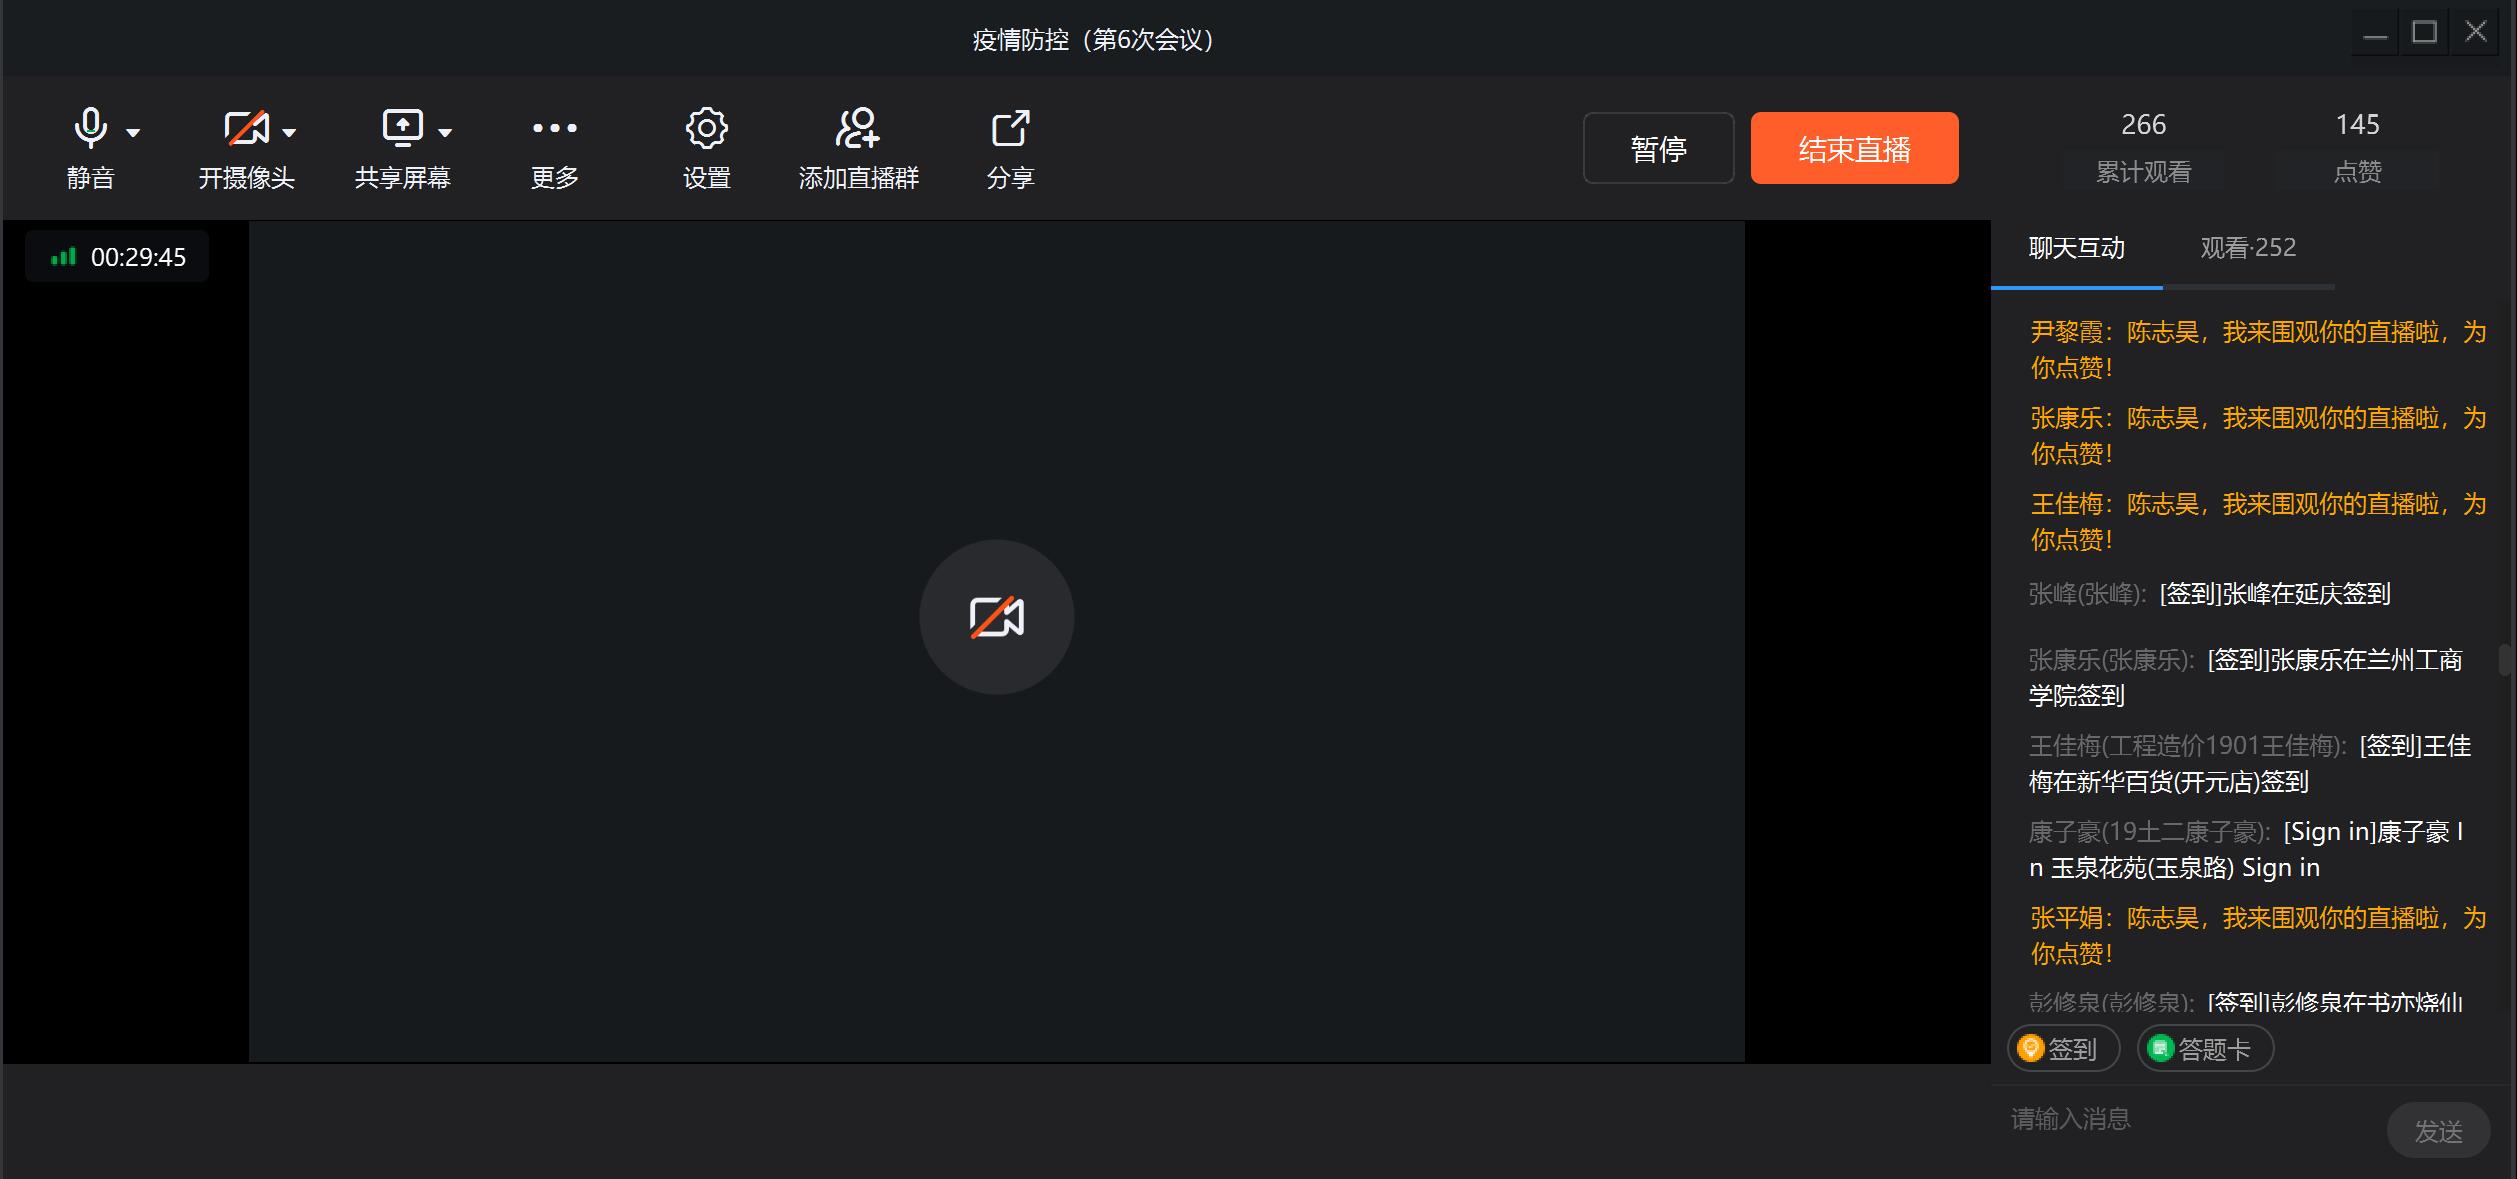Click add live group icon

click(x=857, y=129)
